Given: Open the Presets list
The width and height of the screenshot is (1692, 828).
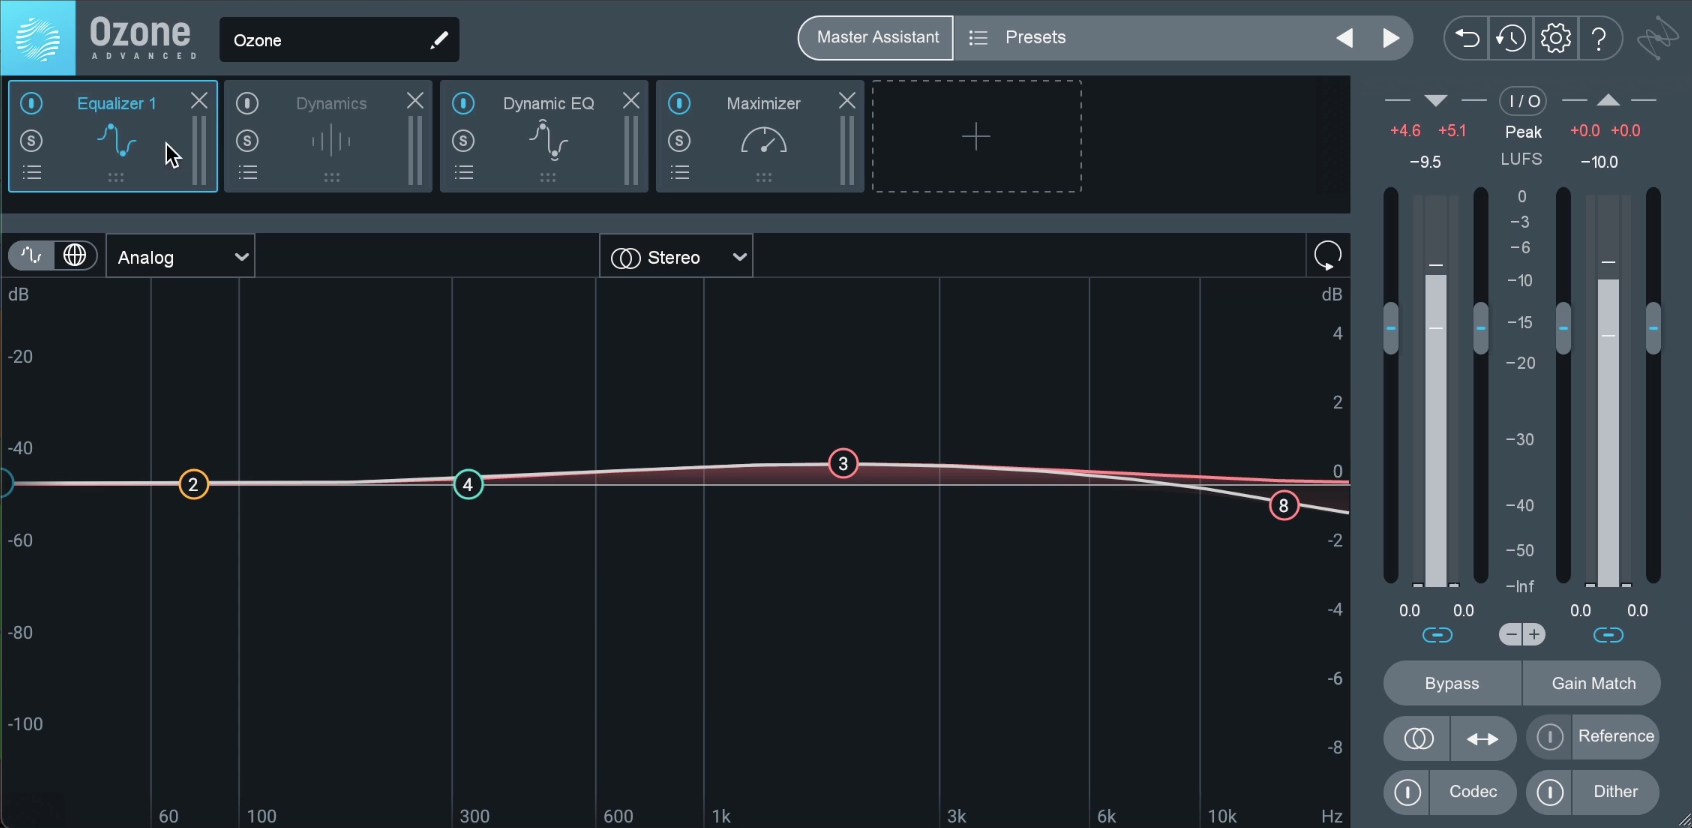Looking at the screenshot, I should point(1018,38).
